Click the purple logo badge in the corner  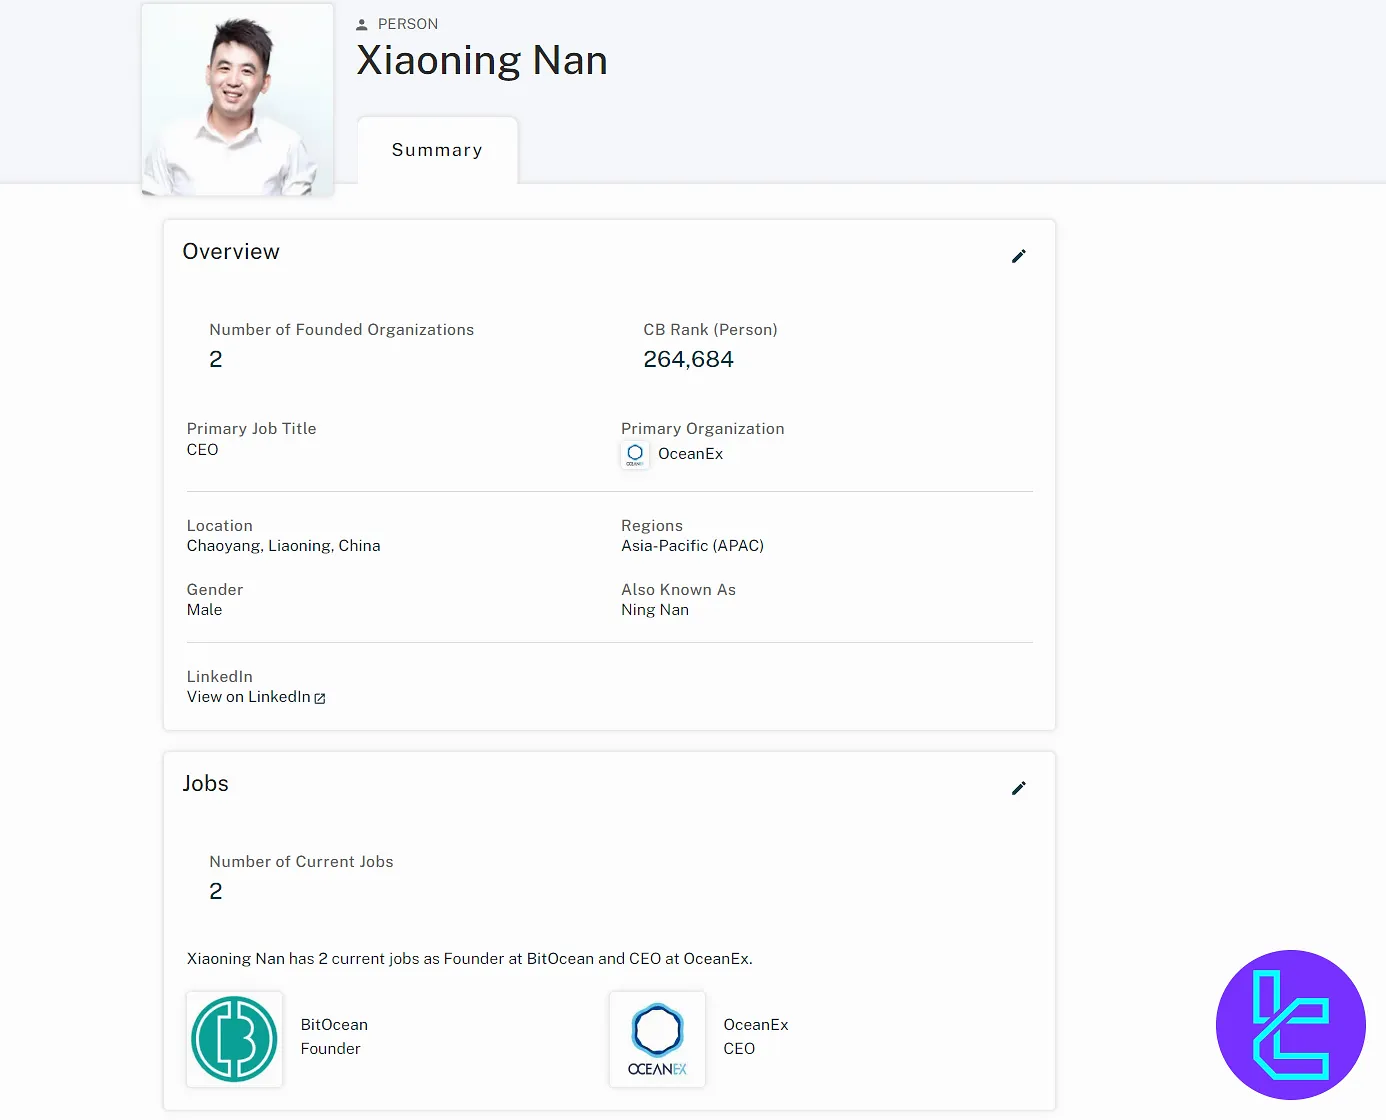click(x=1290, y=1024)
